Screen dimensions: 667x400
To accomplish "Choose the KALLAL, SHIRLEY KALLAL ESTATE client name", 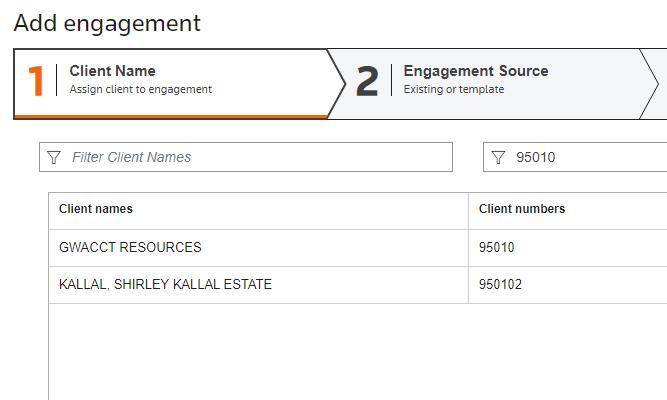I will (x=165, y=284).
